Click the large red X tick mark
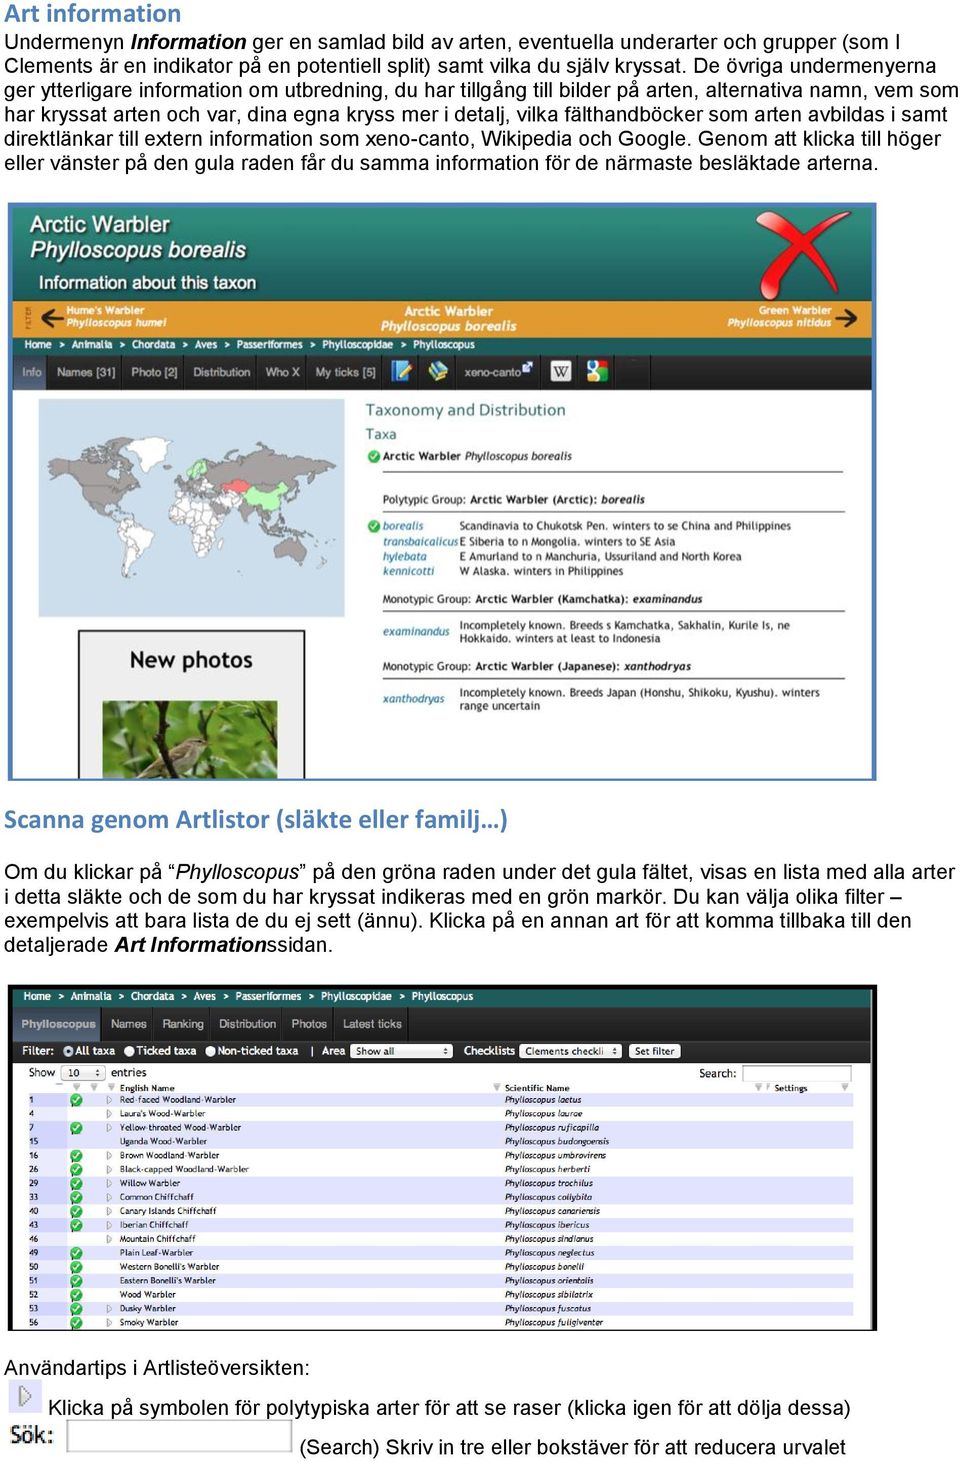This screenshot has width=960, height=1462. tap(803, 253)
